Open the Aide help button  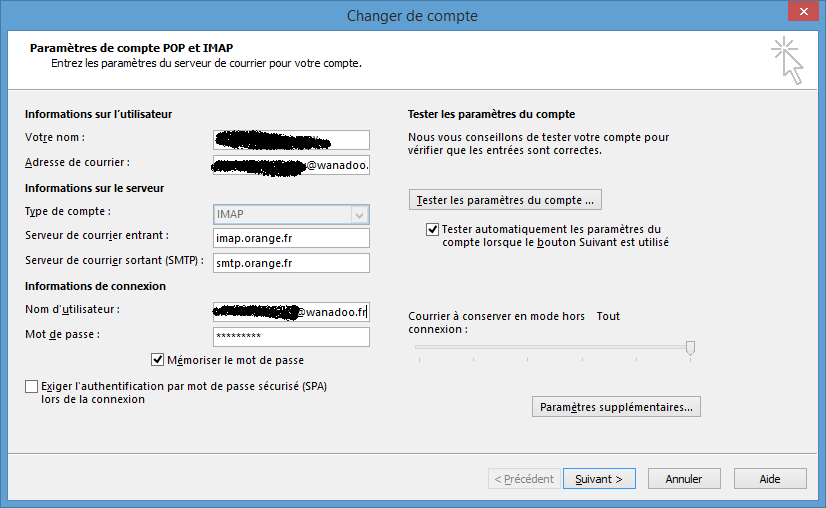(769, 479)
